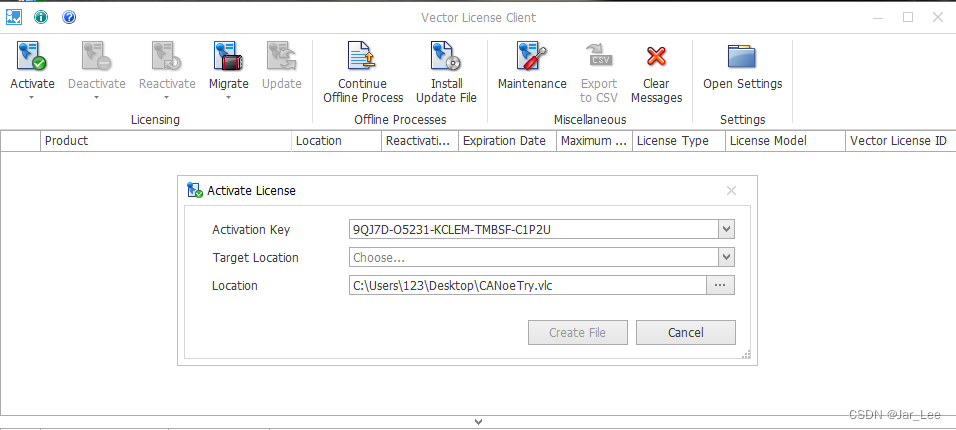This screenshot has width=956, height=430.
Task: Select Continue Offline Process icon
Action: 363,56
